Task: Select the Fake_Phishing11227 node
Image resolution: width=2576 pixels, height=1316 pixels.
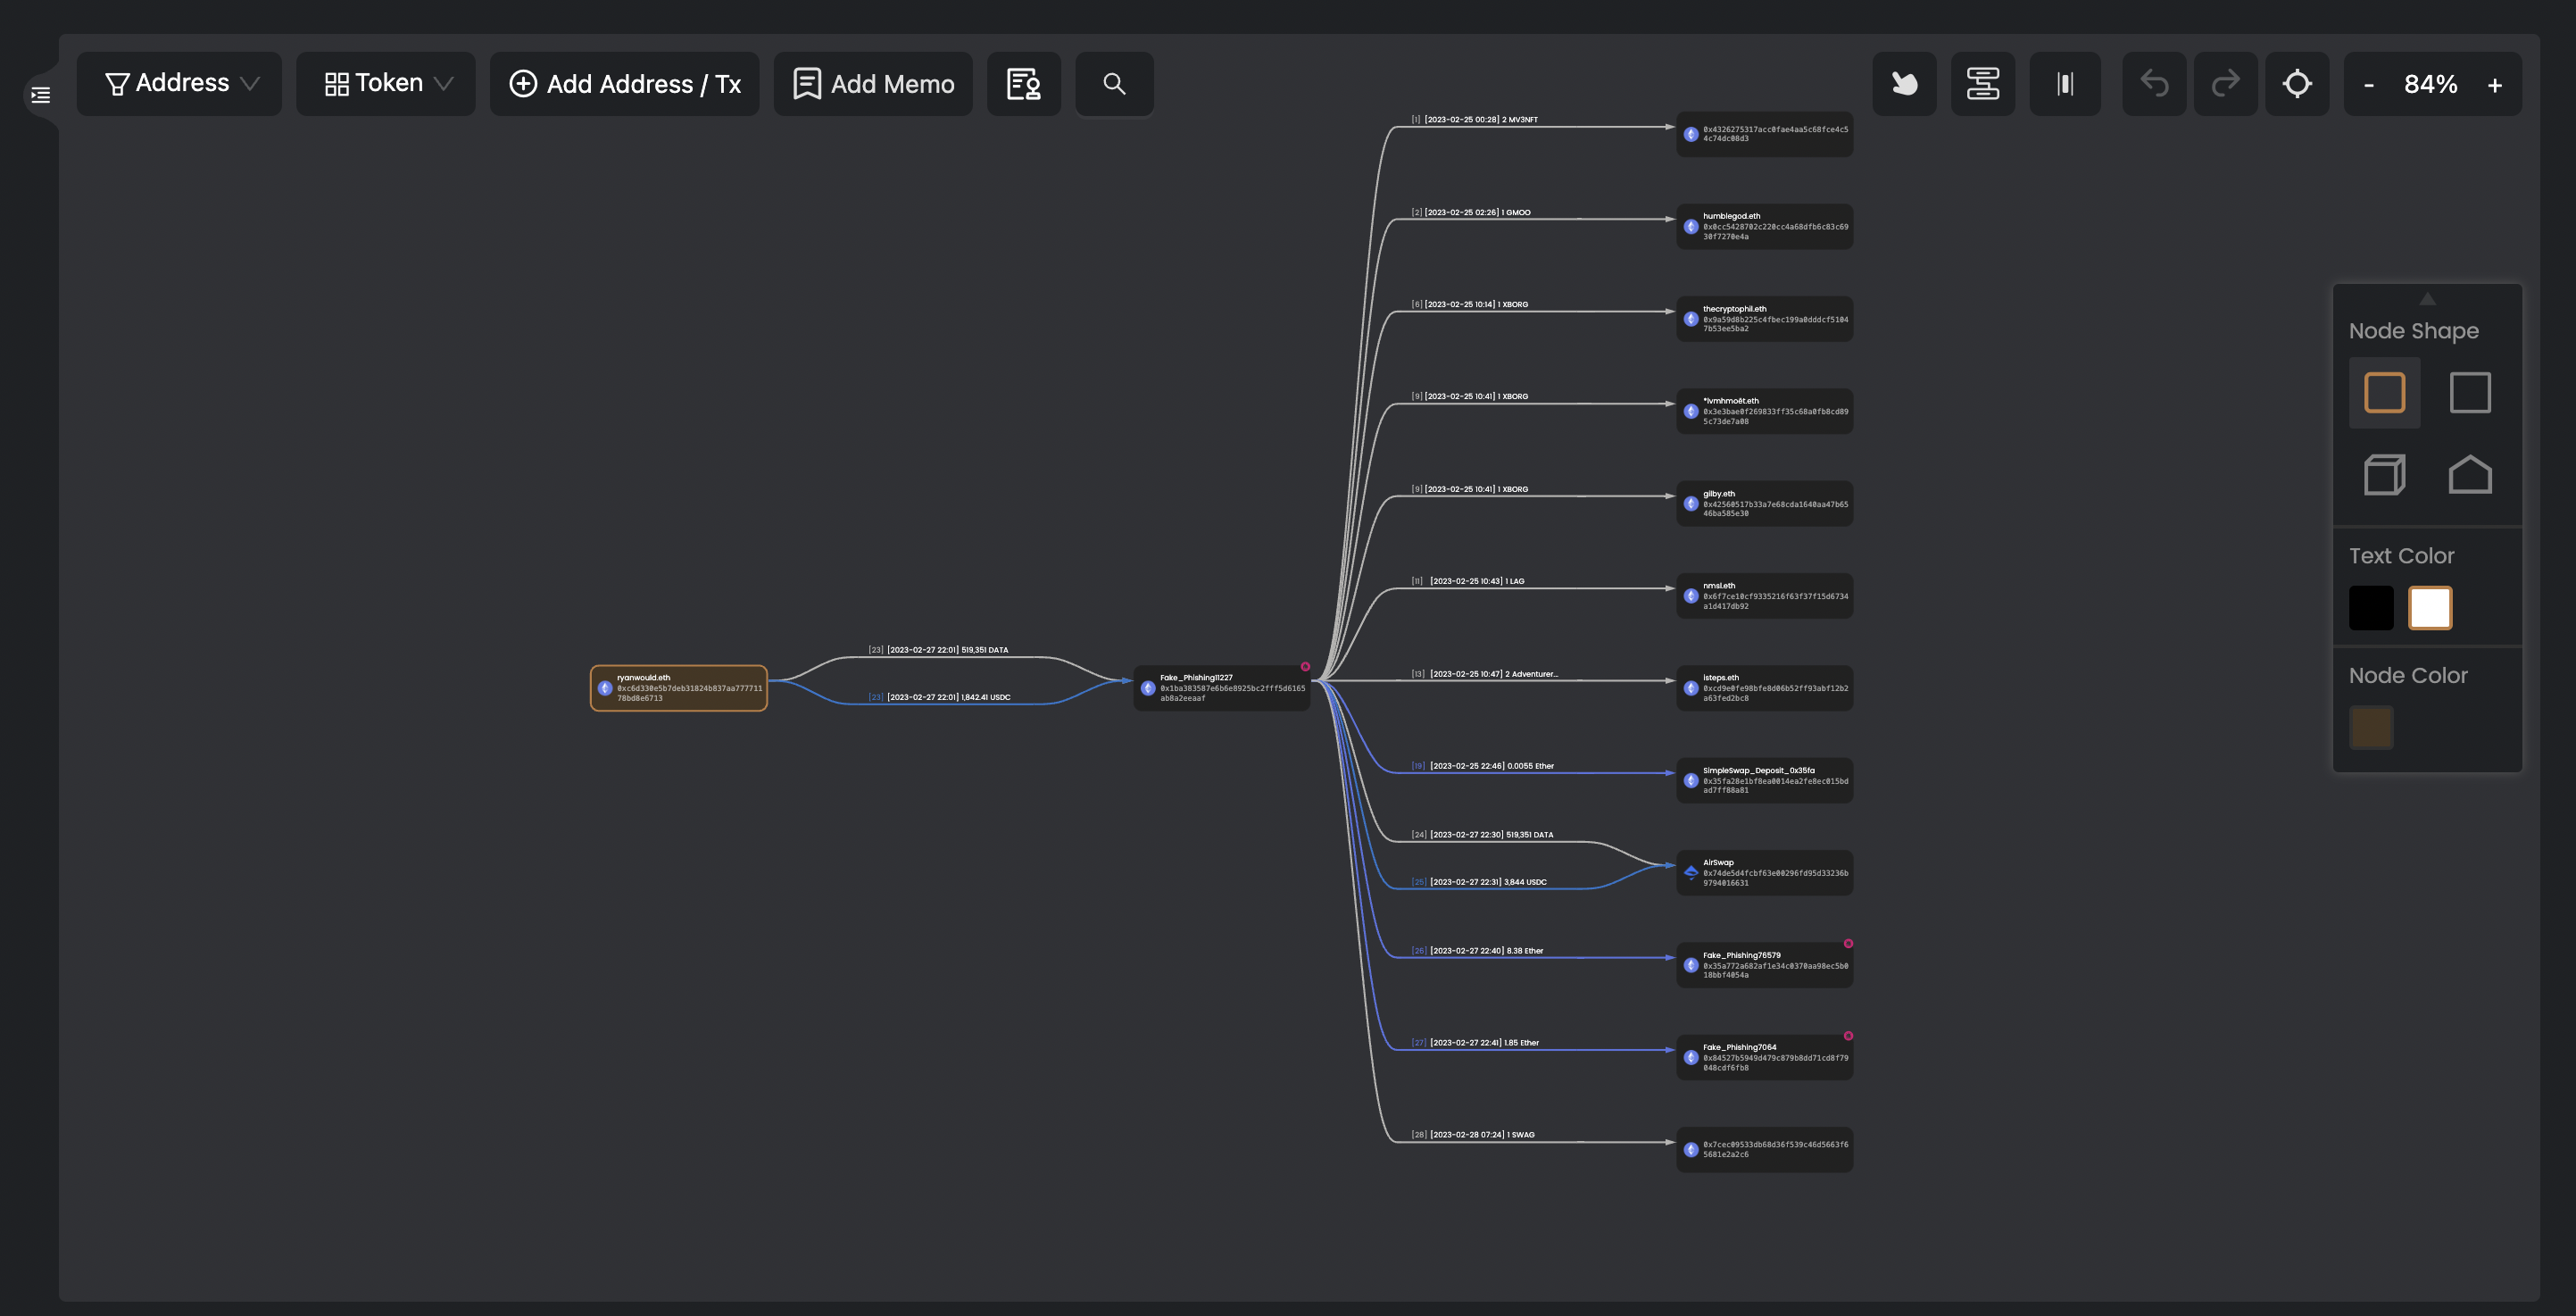Action: [1221, 688]
